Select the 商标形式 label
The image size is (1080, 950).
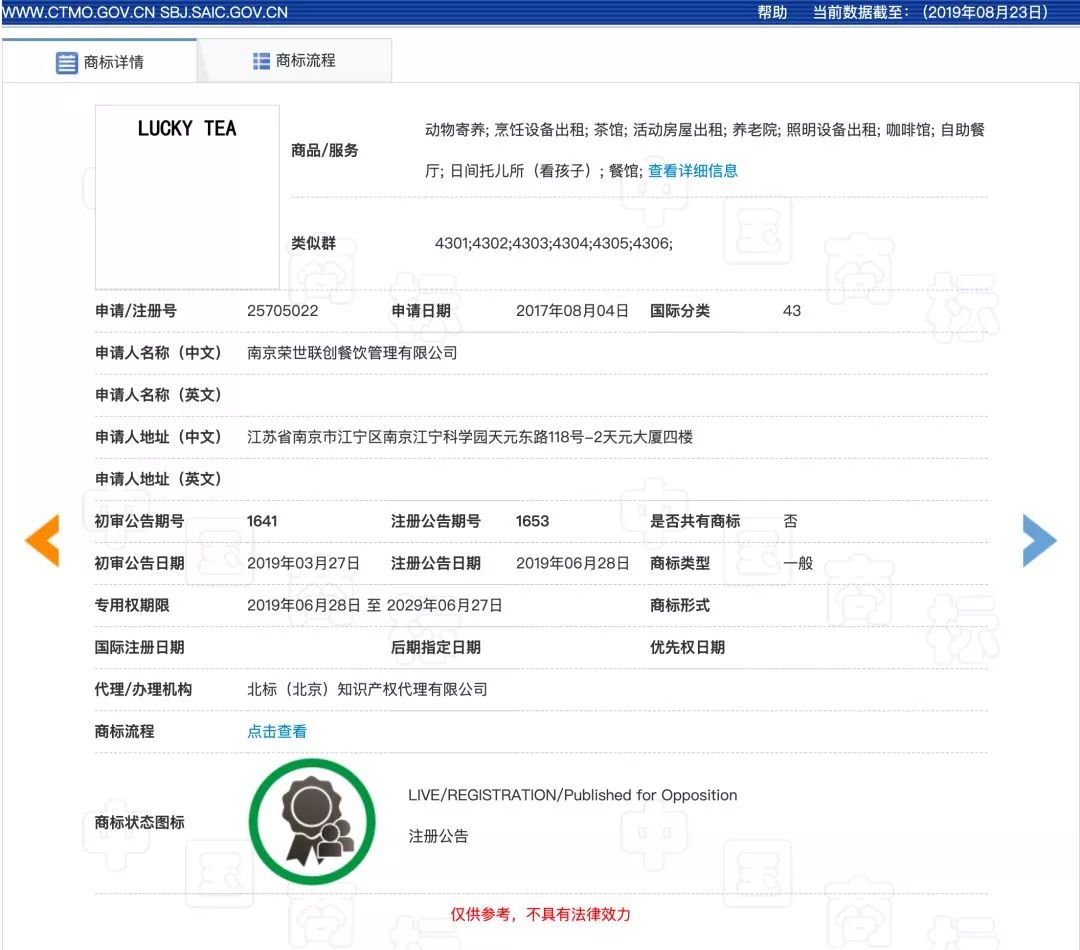[x=680, y=605]
